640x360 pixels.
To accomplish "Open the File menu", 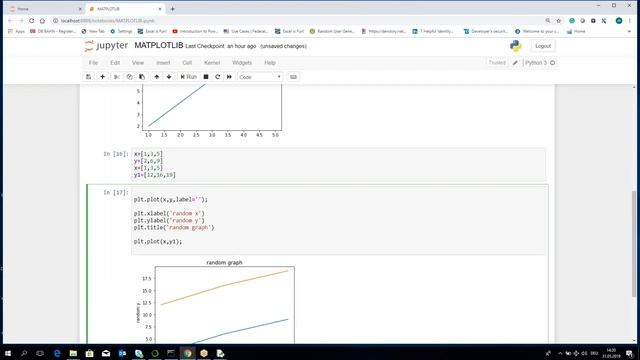I will 93,63.
